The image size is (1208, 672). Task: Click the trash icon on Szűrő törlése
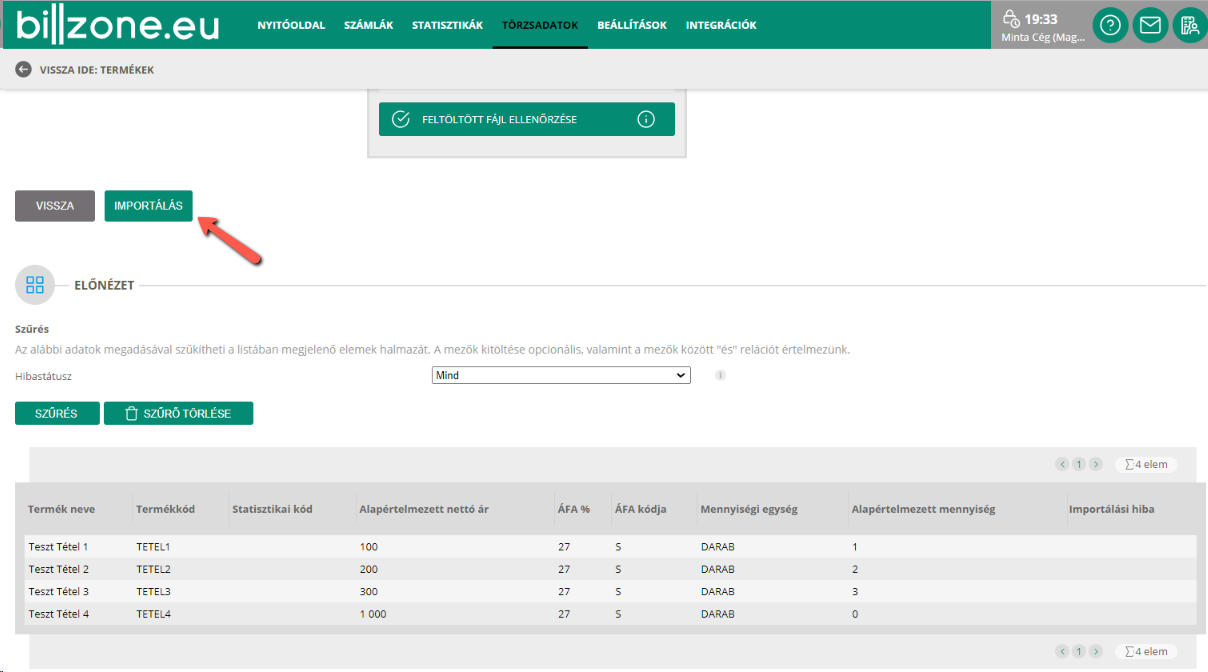point(131,413)
